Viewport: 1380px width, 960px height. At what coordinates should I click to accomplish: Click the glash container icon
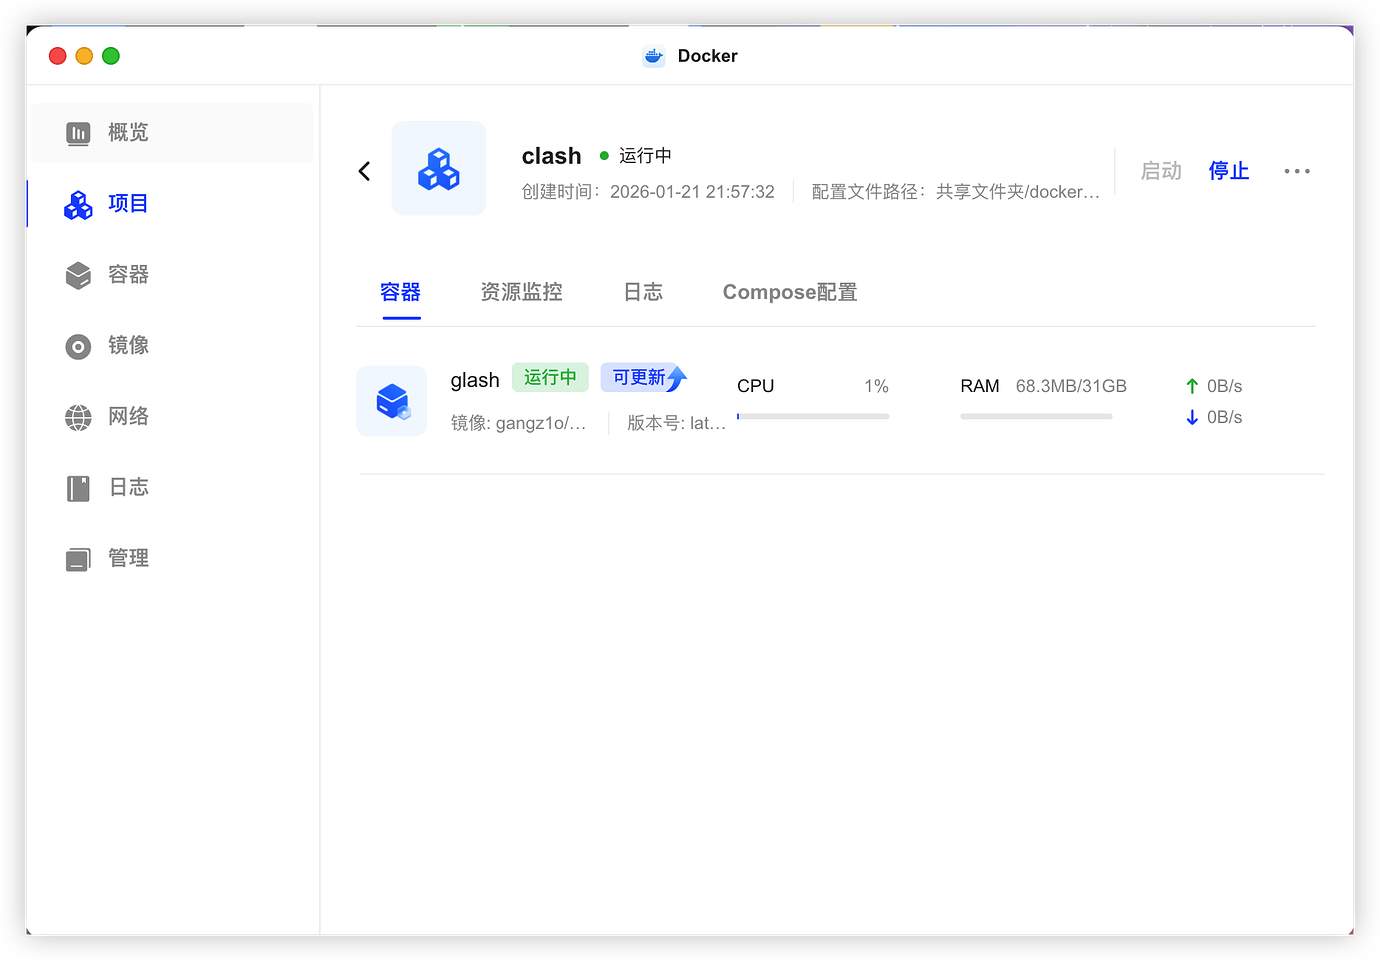point(392,401)
